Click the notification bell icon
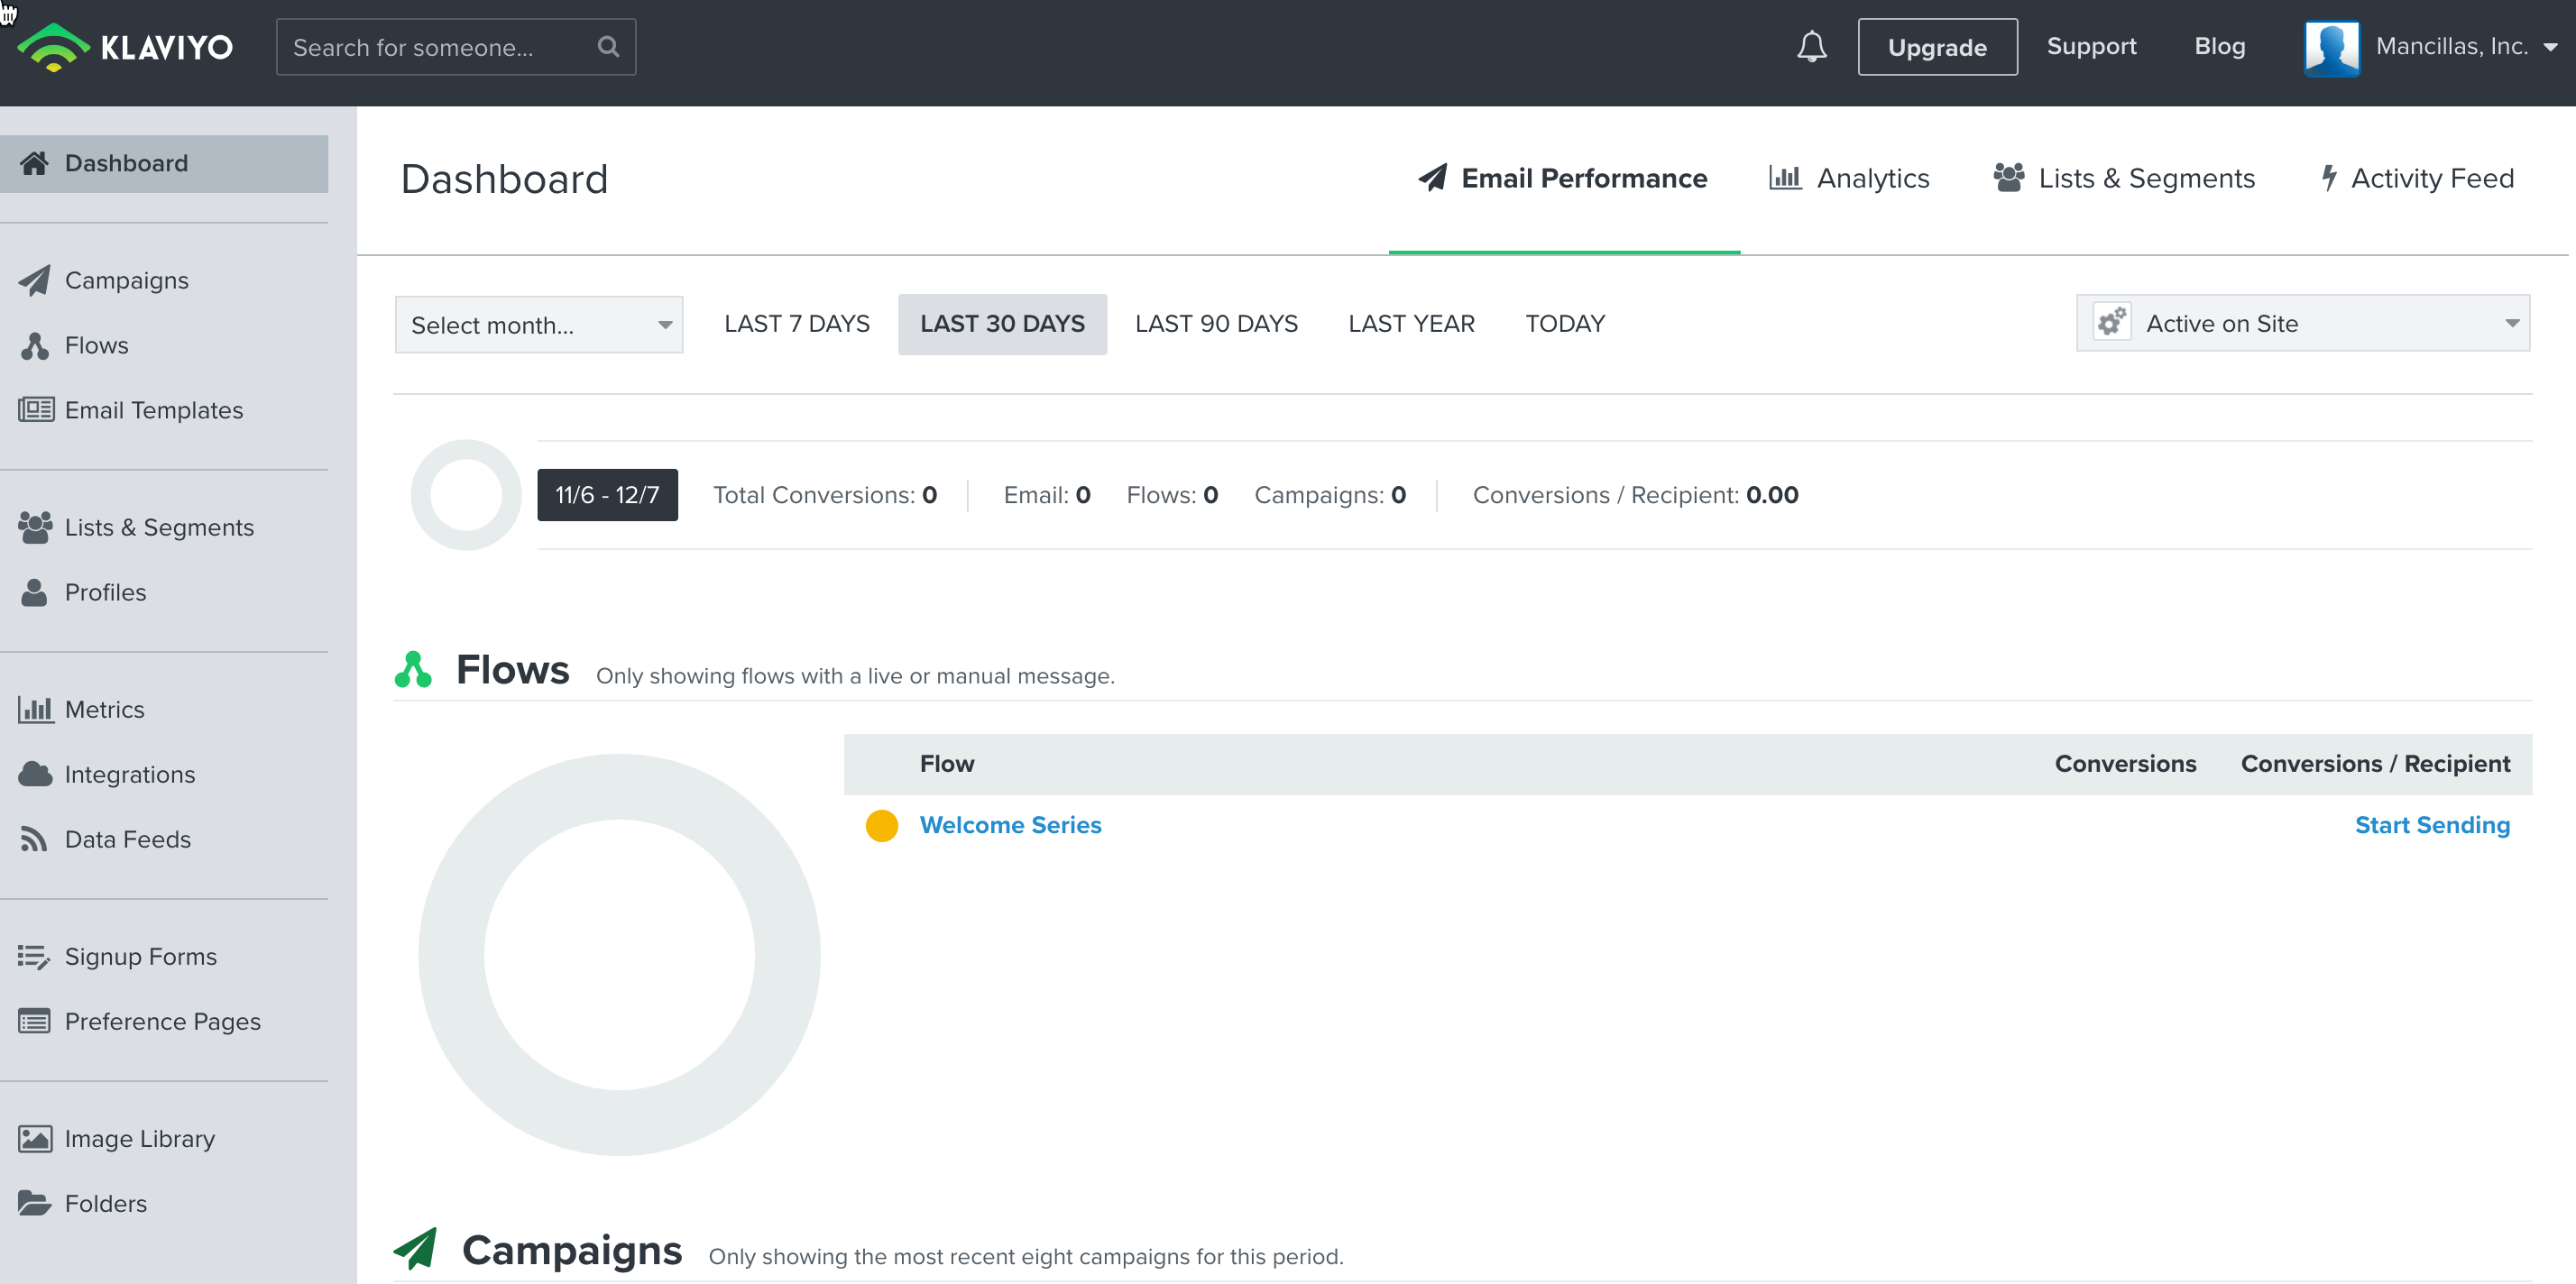This screenshot has height=1284, width=2576. [1811, 47]
